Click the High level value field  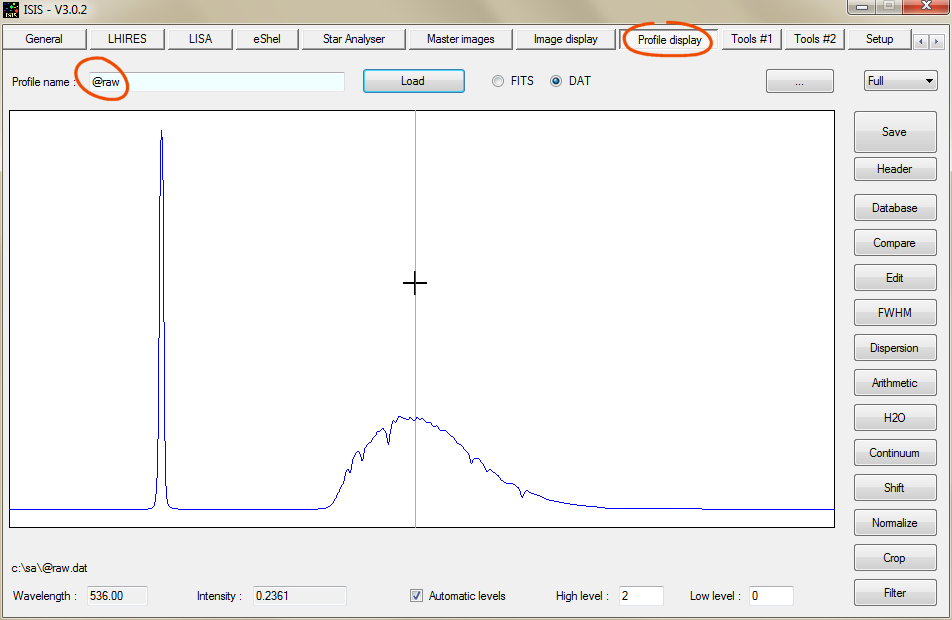click(640, 596)
